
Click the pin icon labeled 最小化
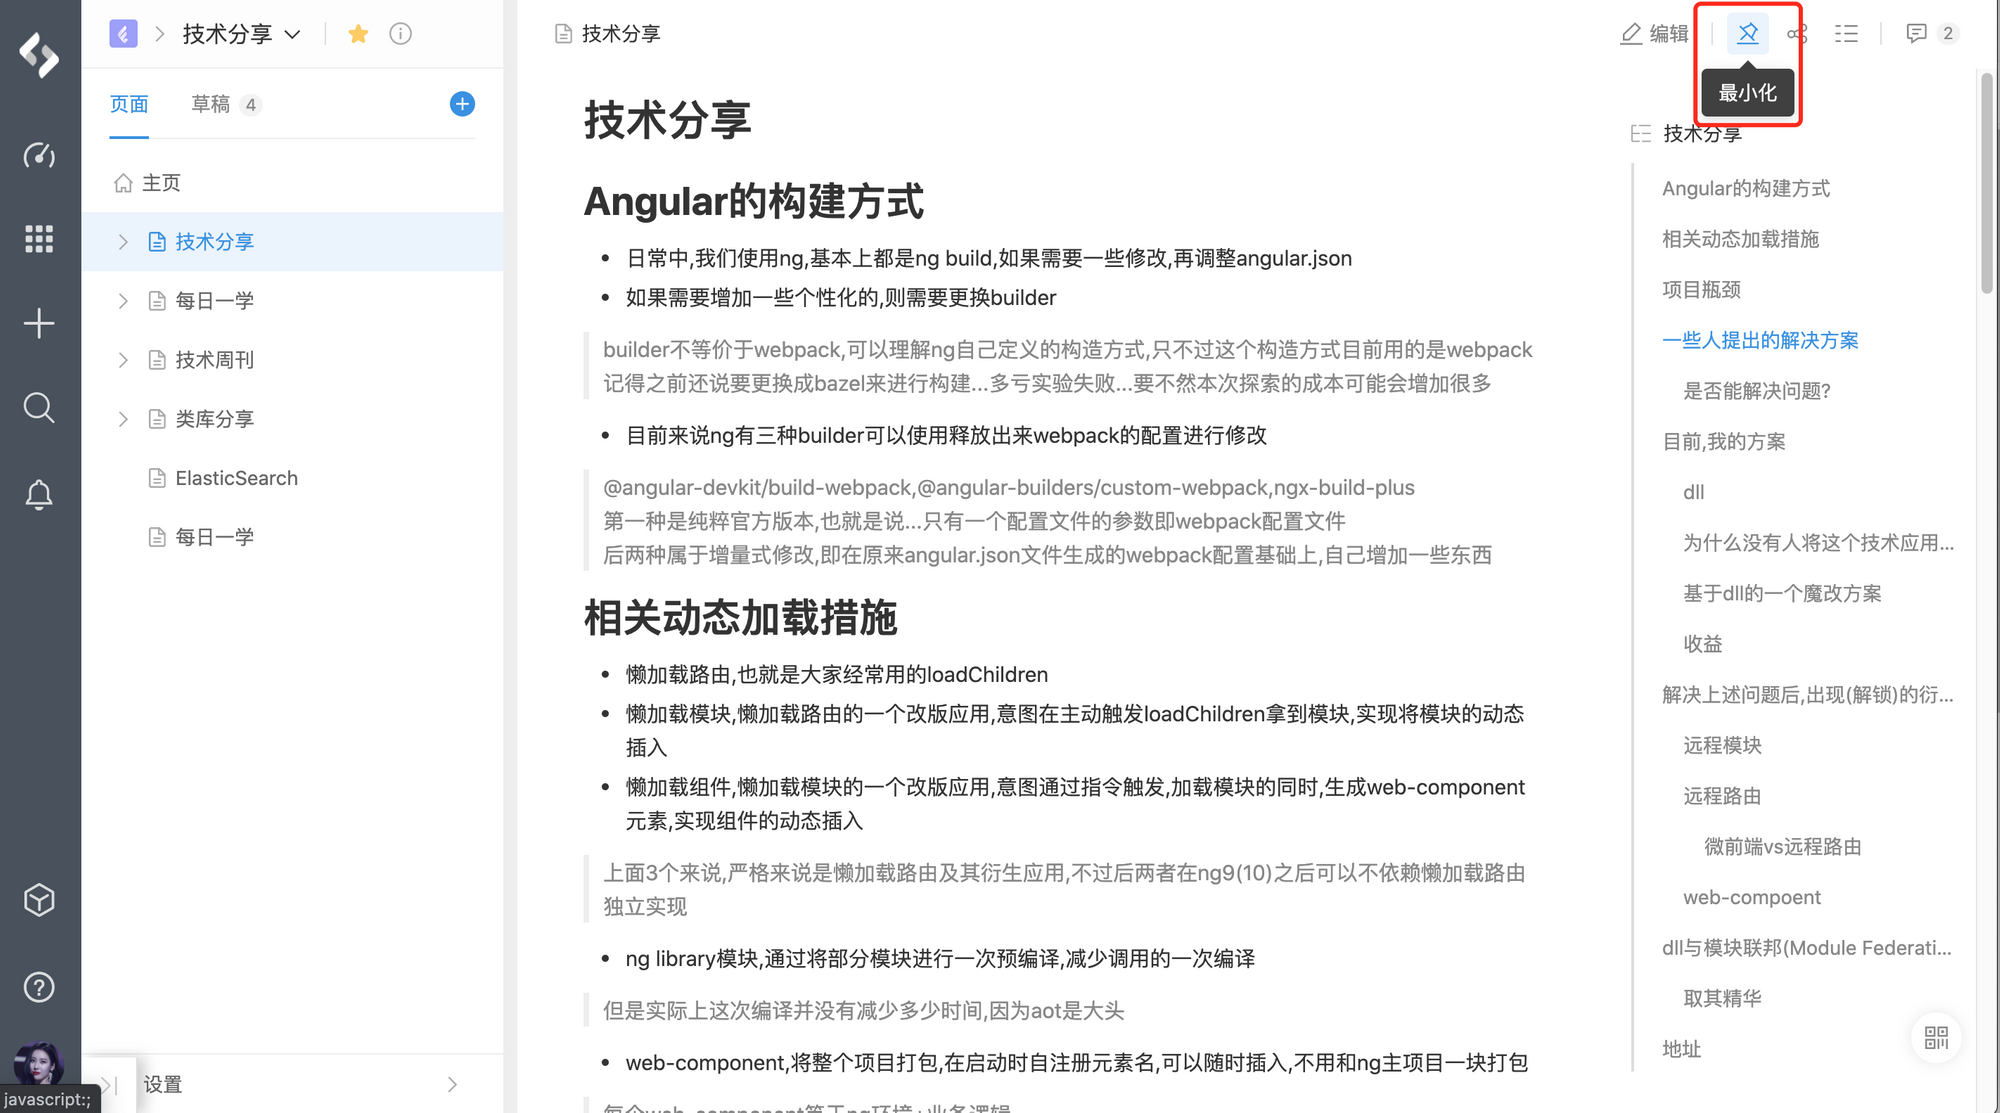point(1748,33)
